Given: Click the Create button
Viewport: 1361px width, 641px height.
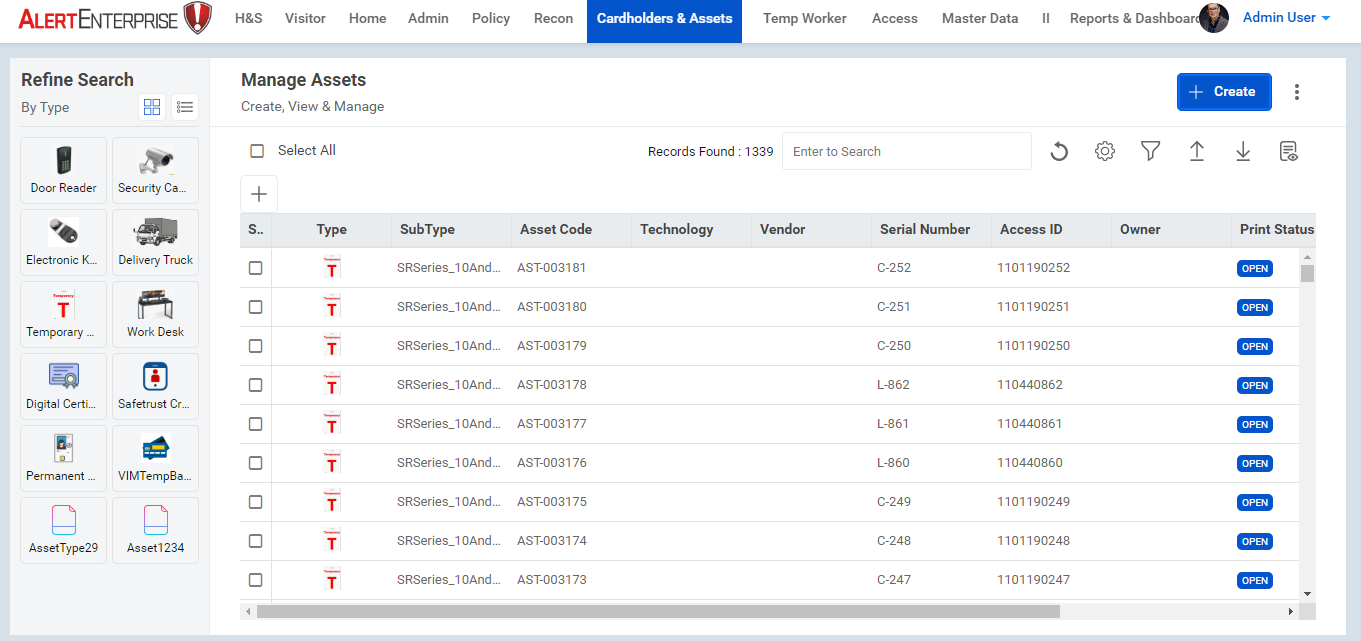Looking at the screenshot, I should point(1223,92).
